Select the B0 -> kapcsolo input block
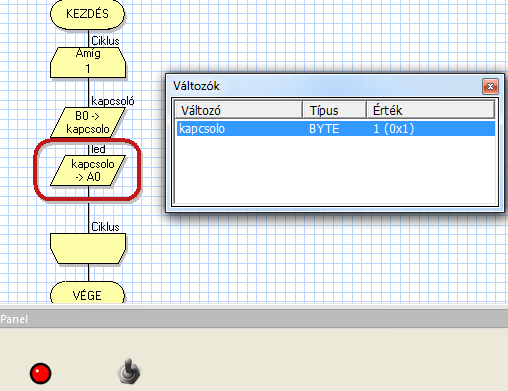508x391 pixels. point(88,122)
